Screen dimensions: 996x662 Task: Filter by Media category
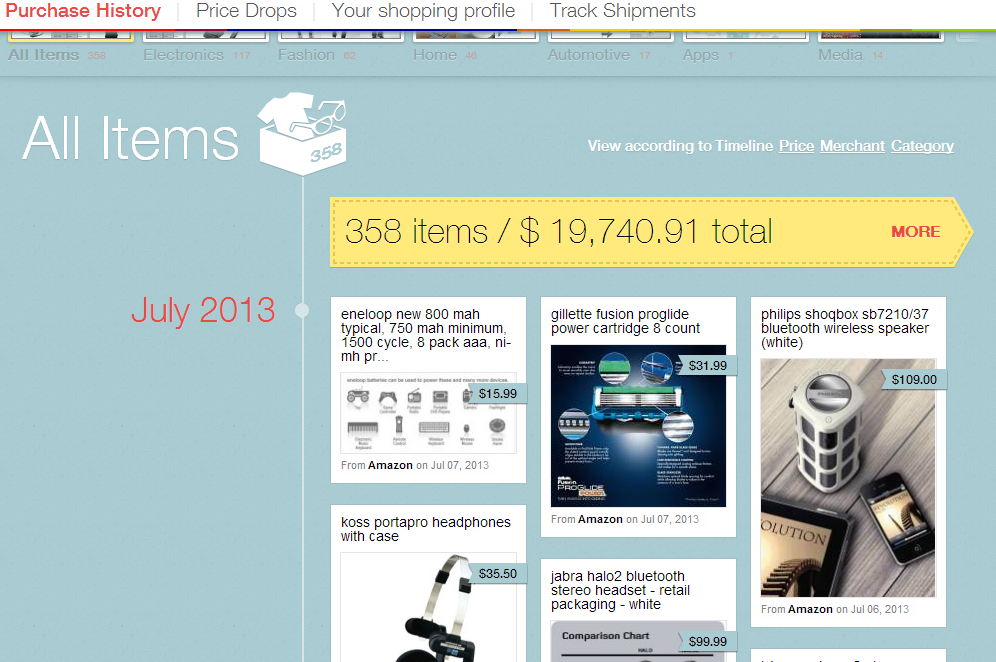pyautogui.click(x=851, y=55)
